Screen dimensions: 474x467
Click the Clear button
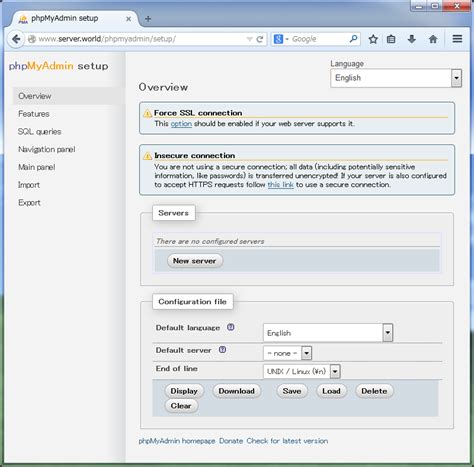[x=181, y=406]
